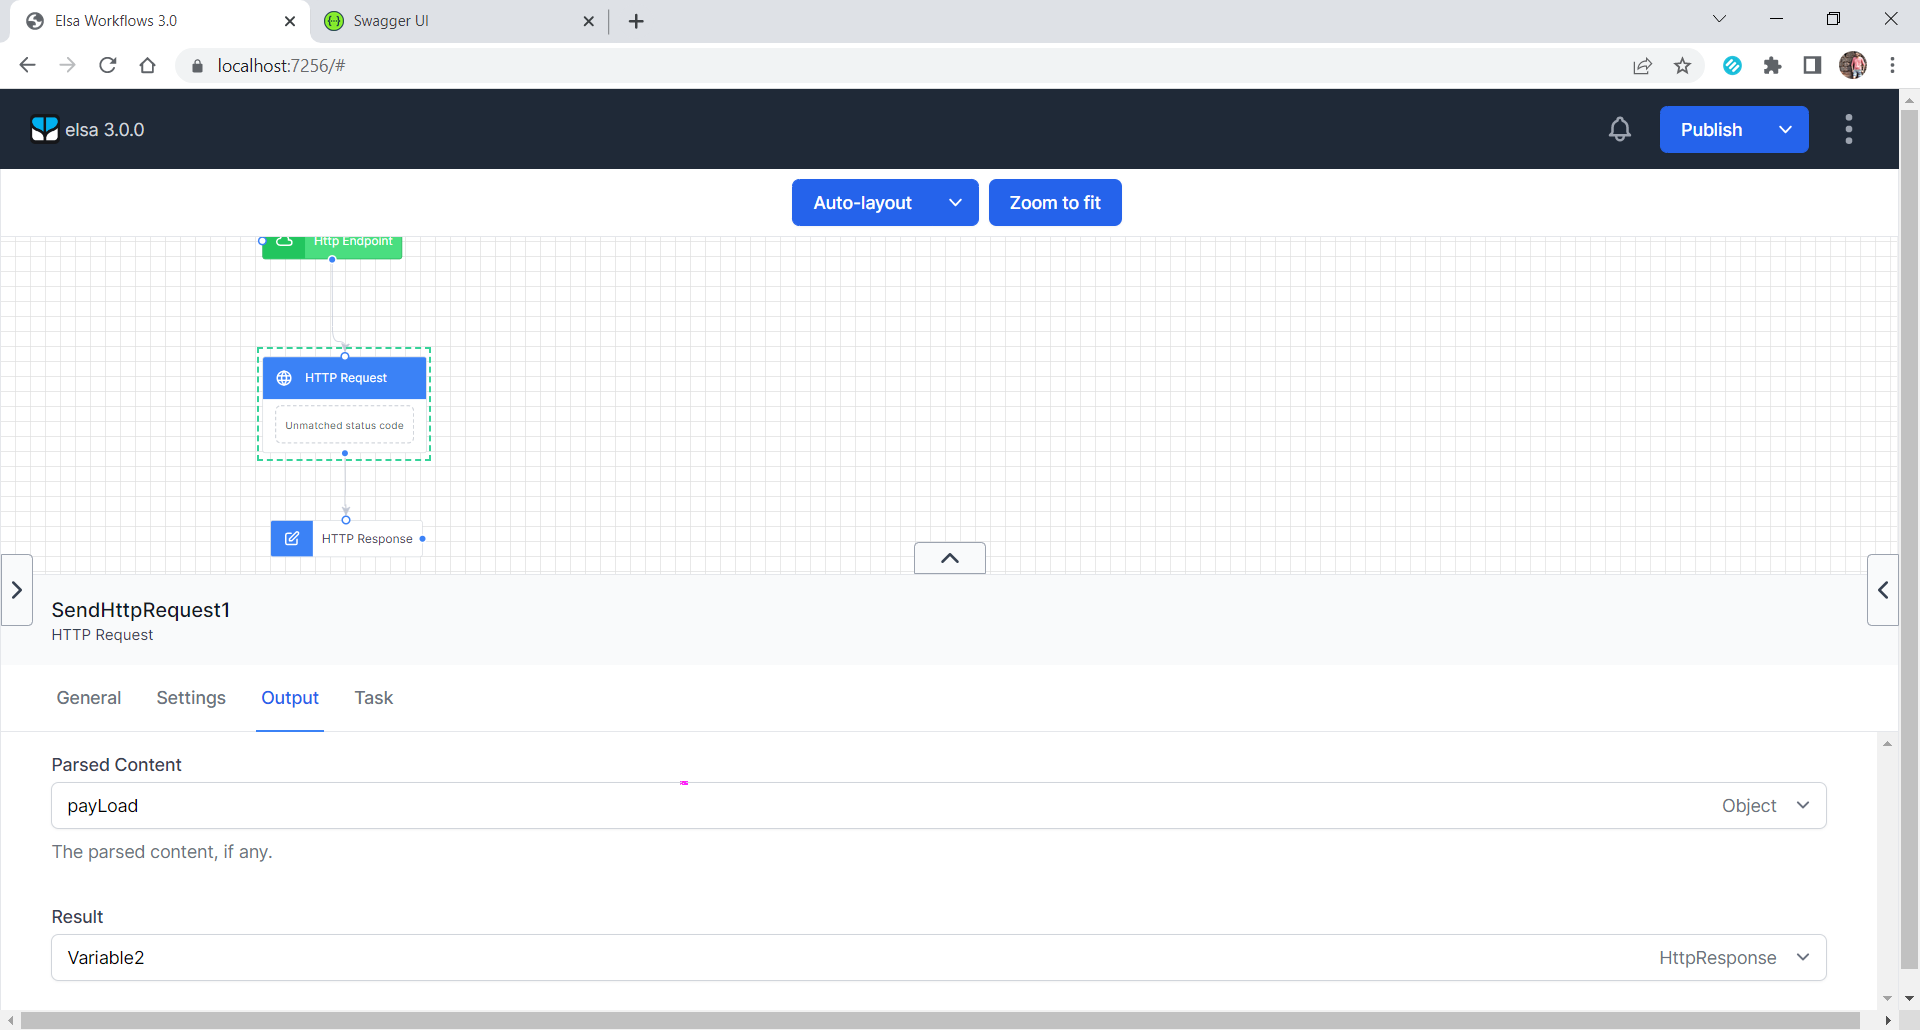Open the vertical ellipsis menu in Elsa header
Image resolution: width=1920 pixels, height=1030 pixels.
(x=1849, y=129)
